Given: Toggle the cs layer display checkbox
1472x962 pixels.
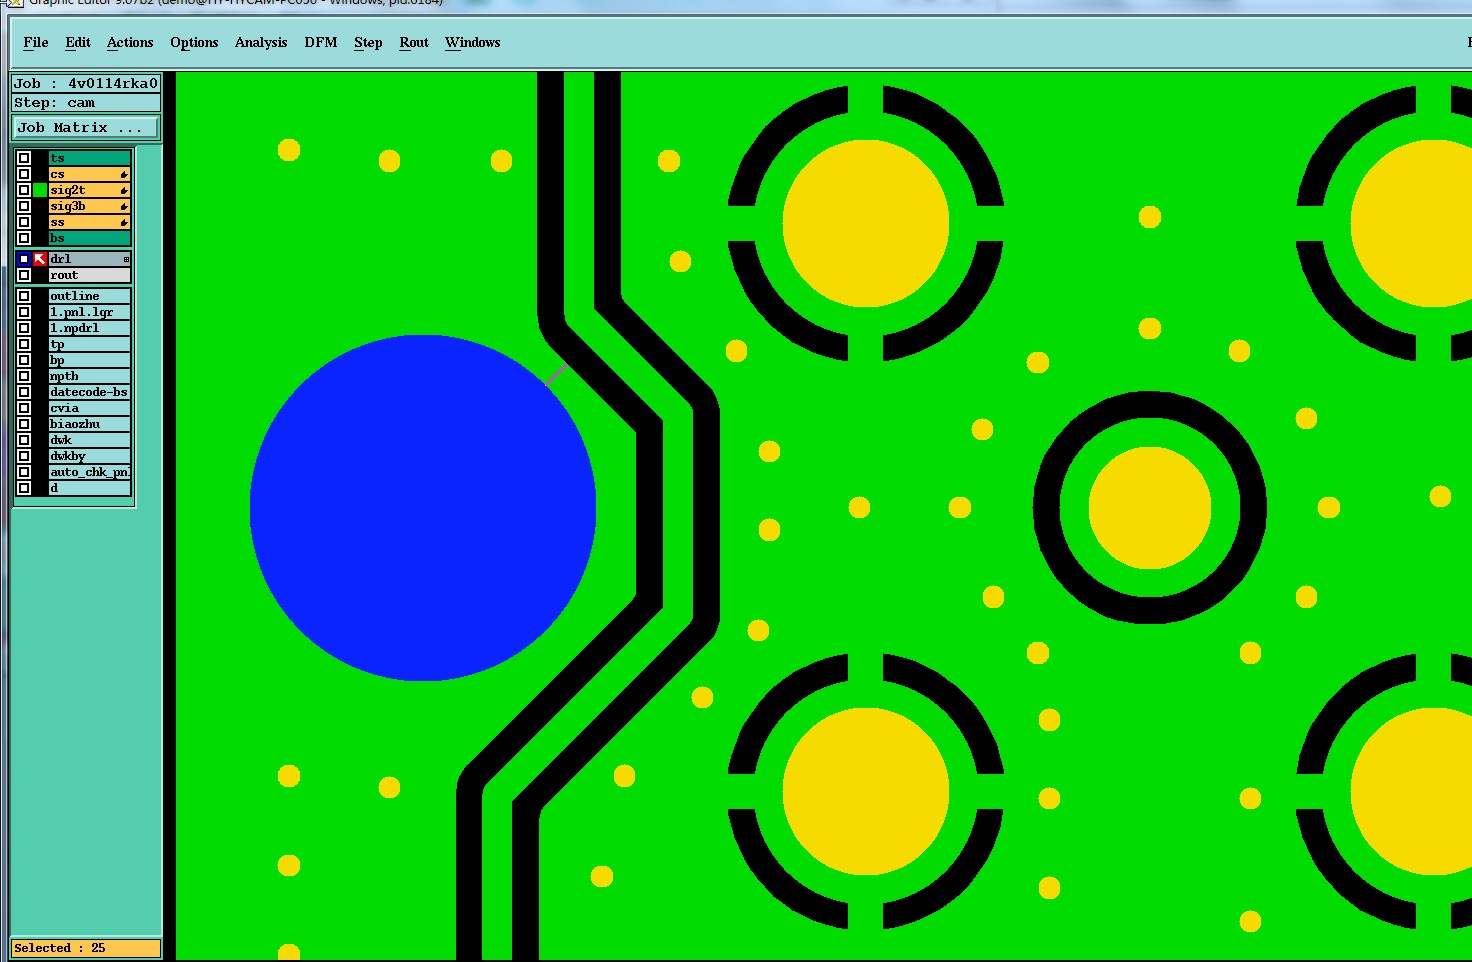Looking at the screenshot, I should [24, 174].
